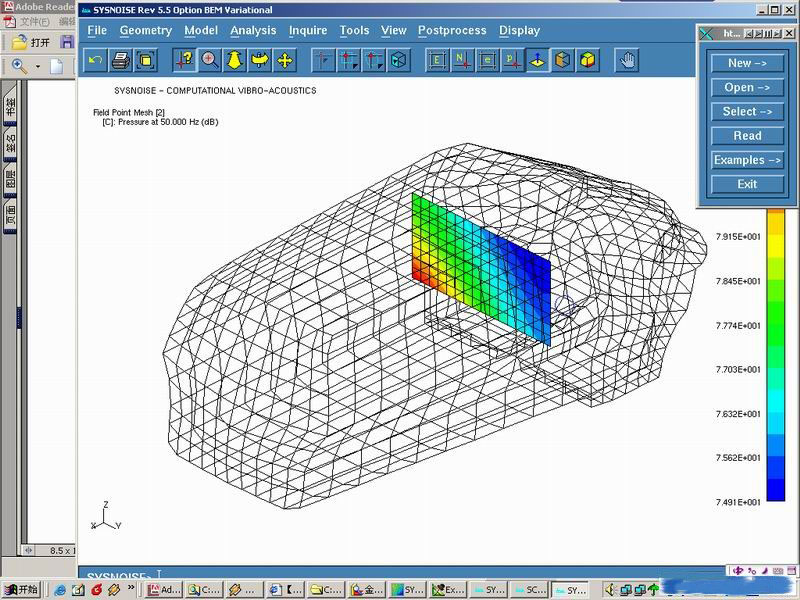Click the volume speaker tray icon
The width and height of the screenshot is (800, 600).
(x=611, y=590)
